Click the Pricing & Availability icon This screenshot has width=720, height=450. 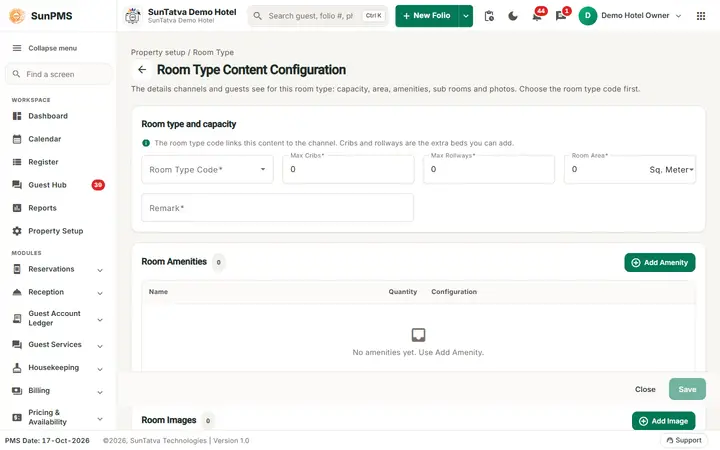tap(17, 417)
